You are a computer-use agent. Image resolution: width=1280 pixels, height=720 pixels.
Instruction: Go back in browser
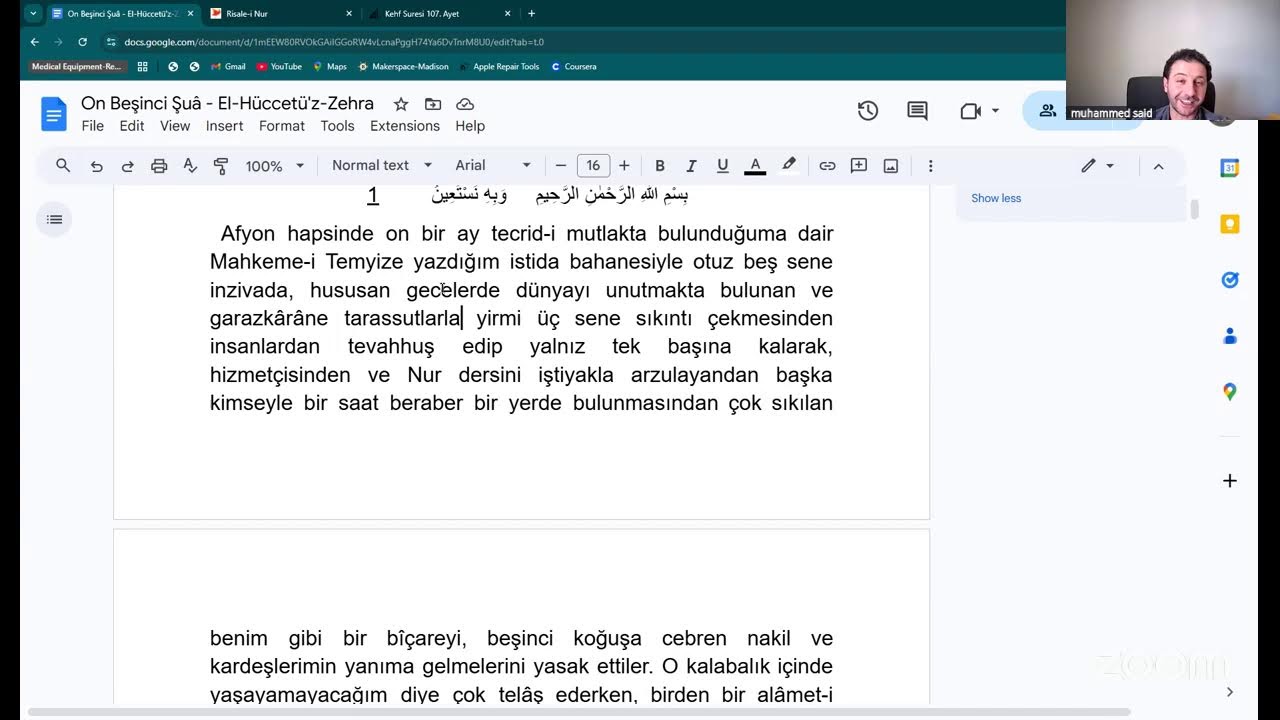click(x=35, y=42)
